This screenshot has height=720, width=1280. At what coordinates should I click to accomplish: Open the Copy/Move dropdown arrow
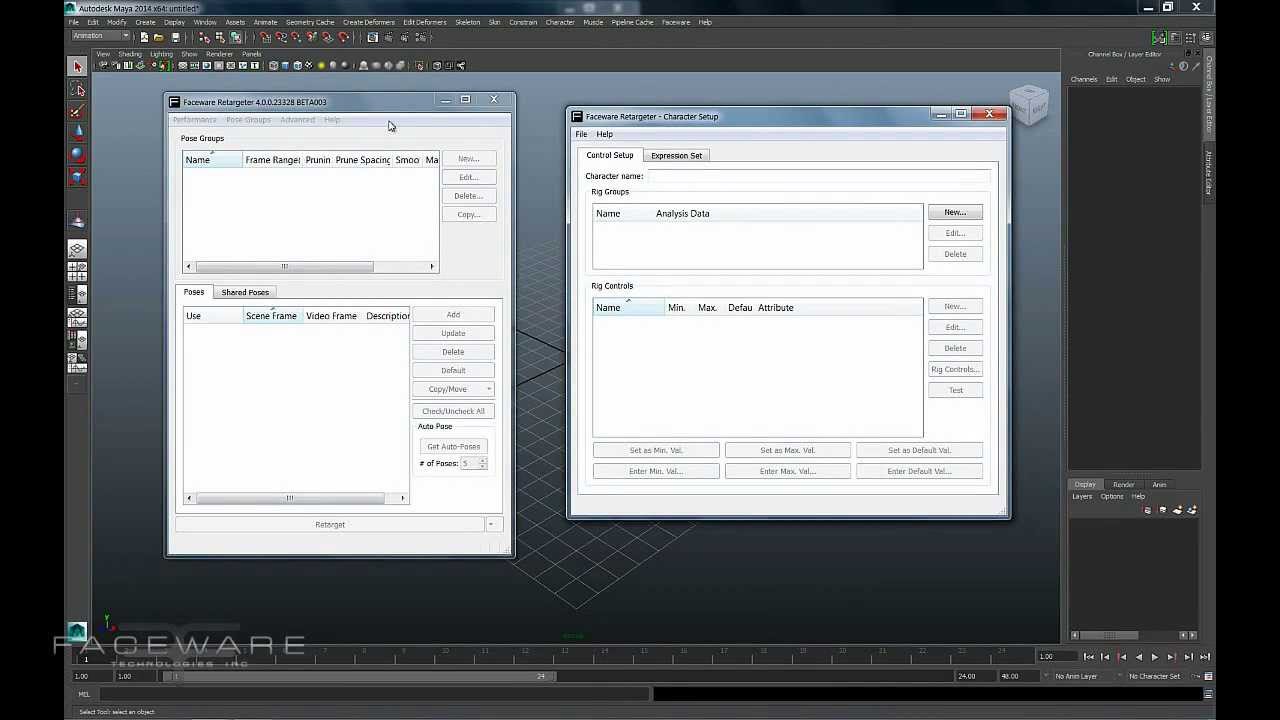click(x=488, y=389)
